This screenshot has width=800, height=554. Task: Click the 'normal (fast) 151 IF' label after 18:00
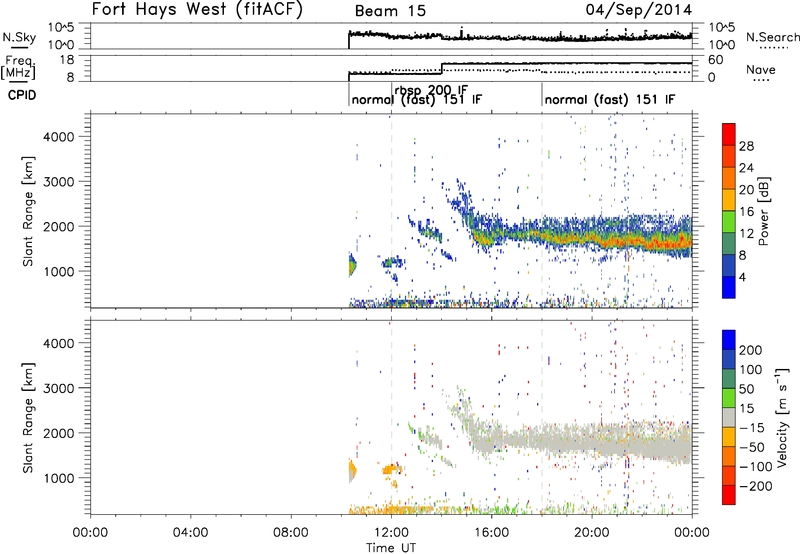coord(610,99)
